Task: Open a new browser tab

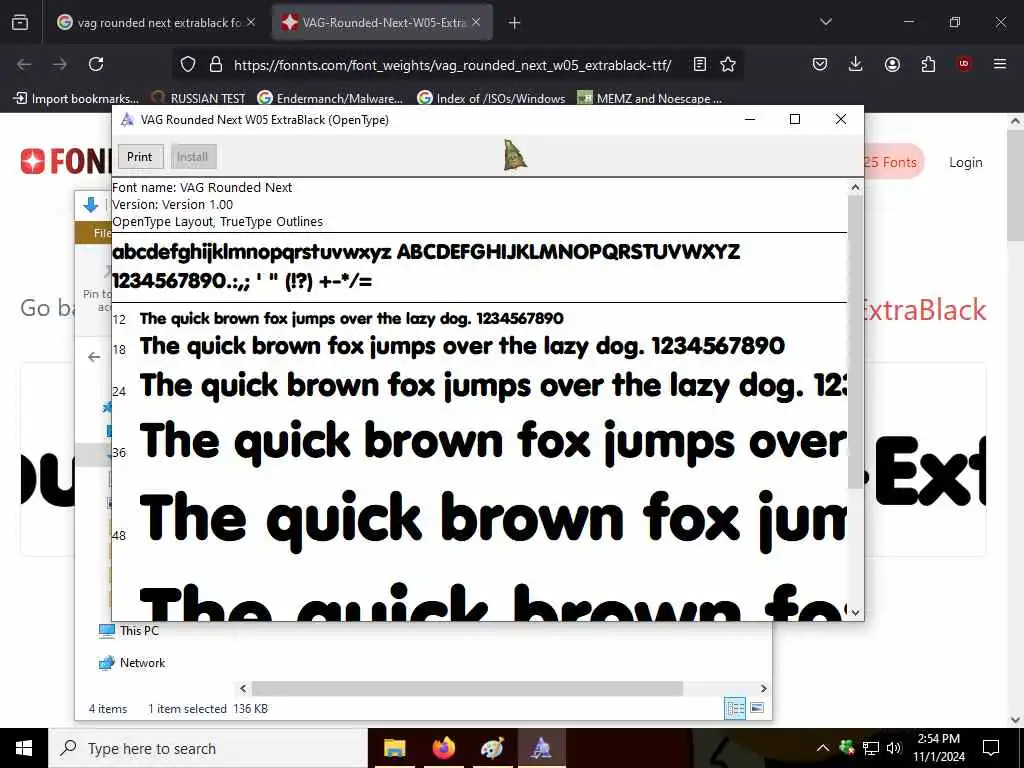Action: coord(515,23)
